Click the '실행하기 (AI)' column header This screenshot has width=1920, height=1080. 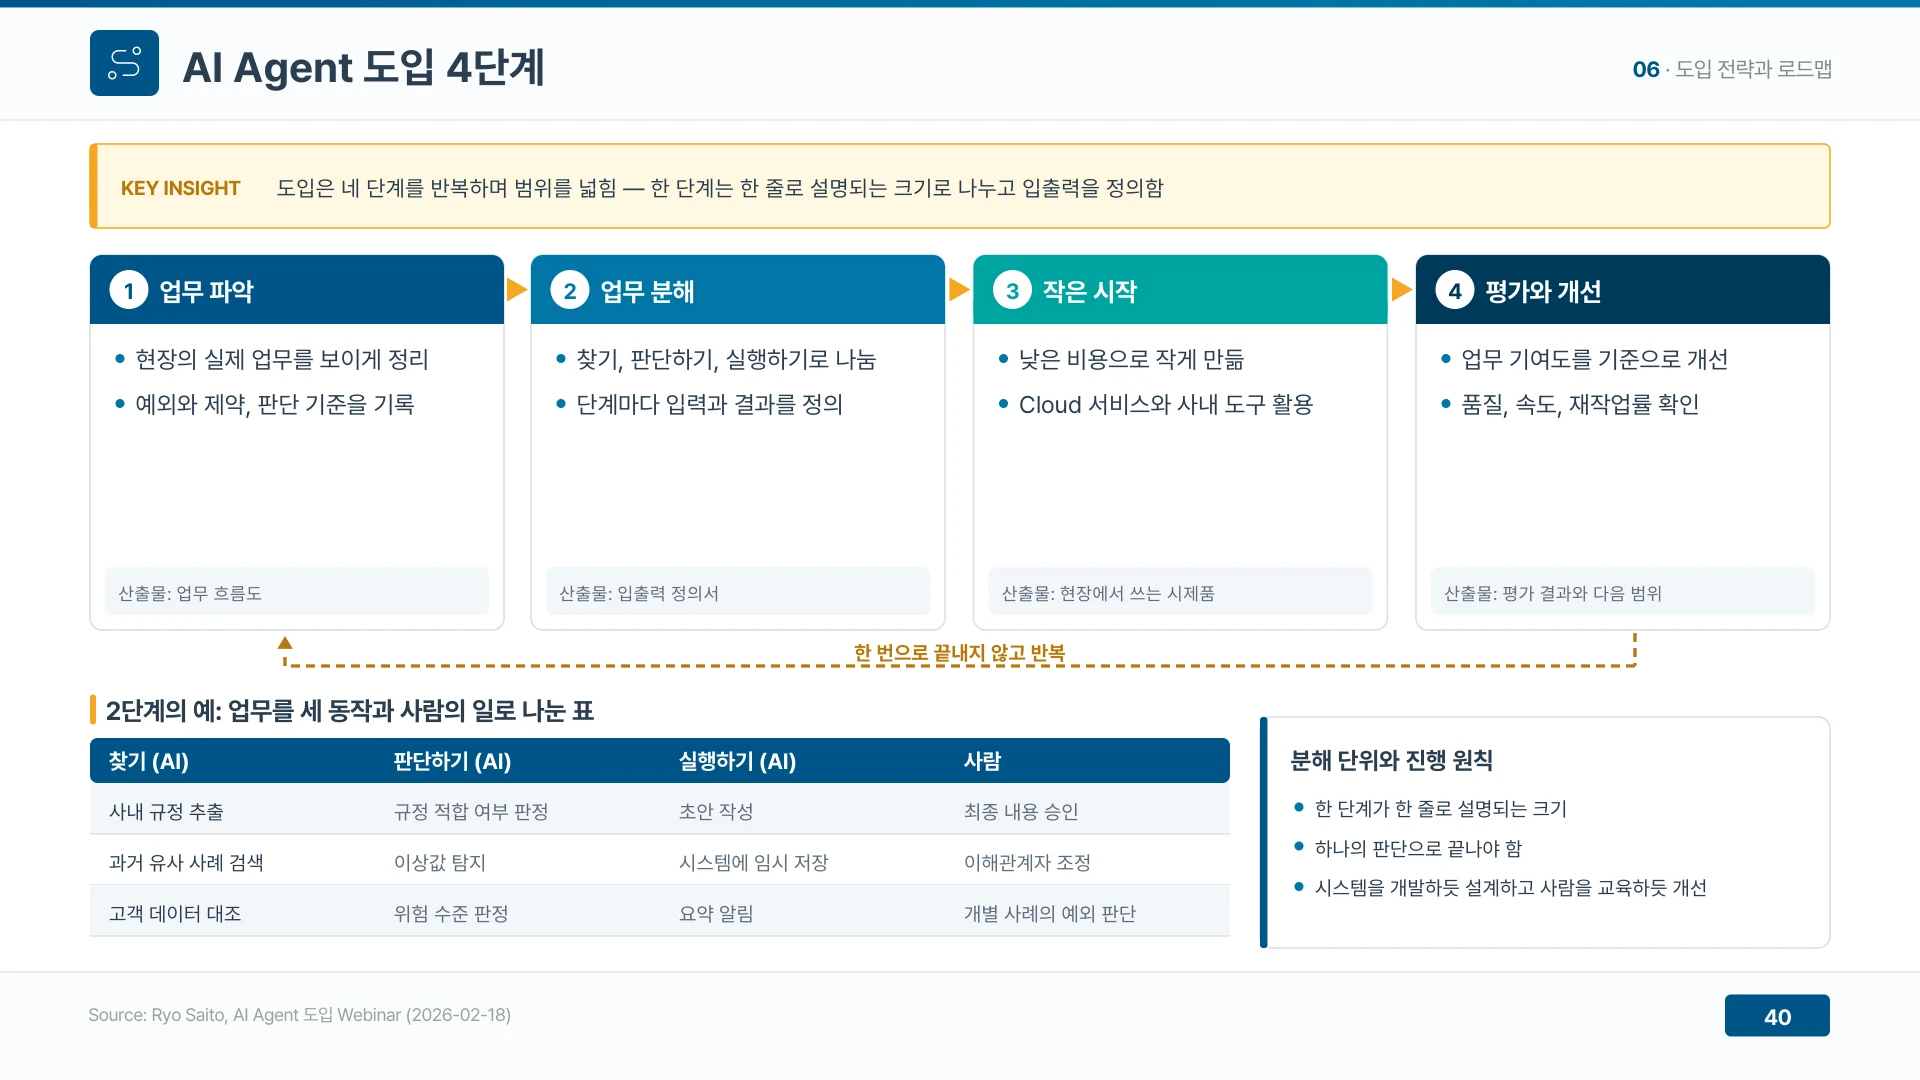[737, 761]
